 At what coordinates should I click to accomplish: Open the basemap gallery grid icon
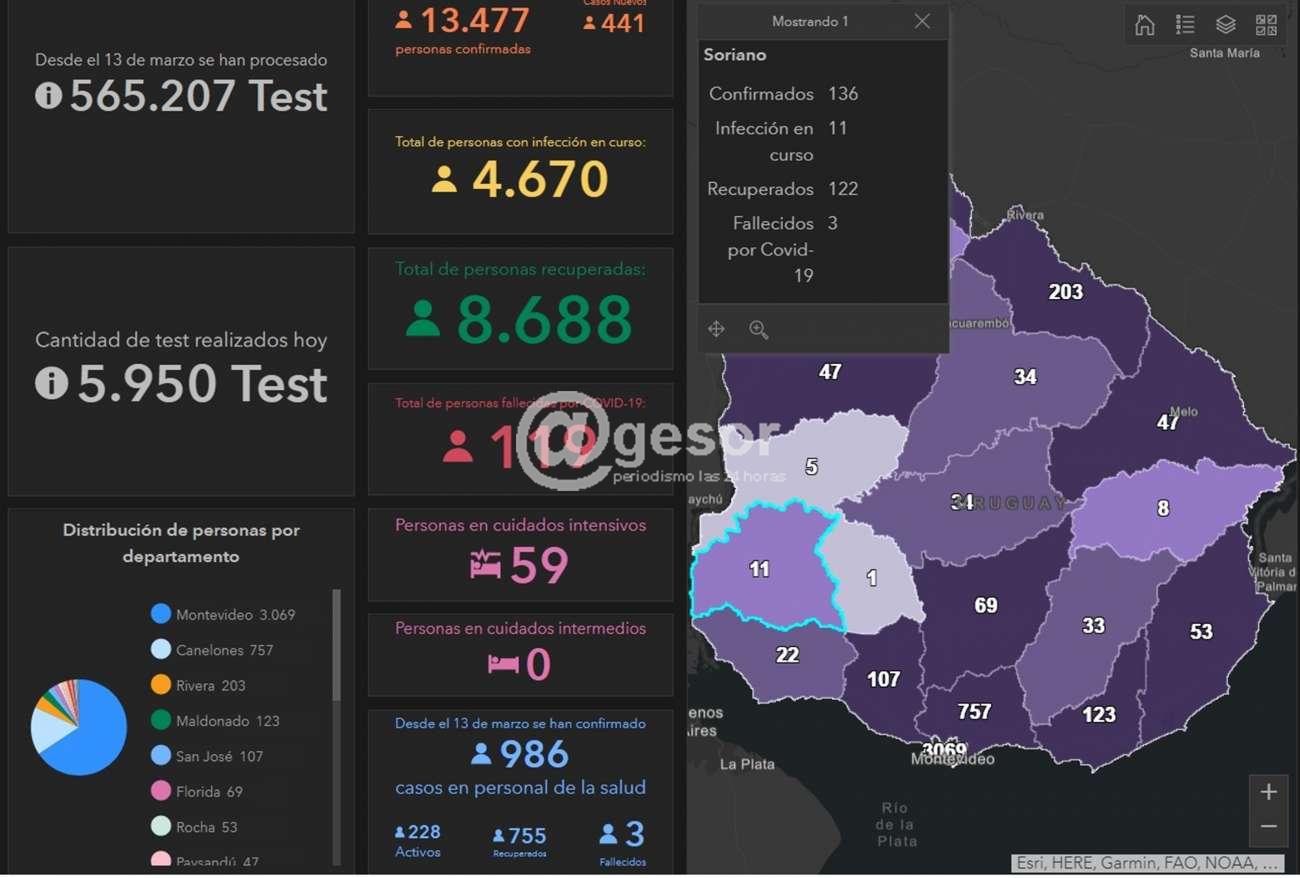pyautogui.click(x=1266, y=25)
